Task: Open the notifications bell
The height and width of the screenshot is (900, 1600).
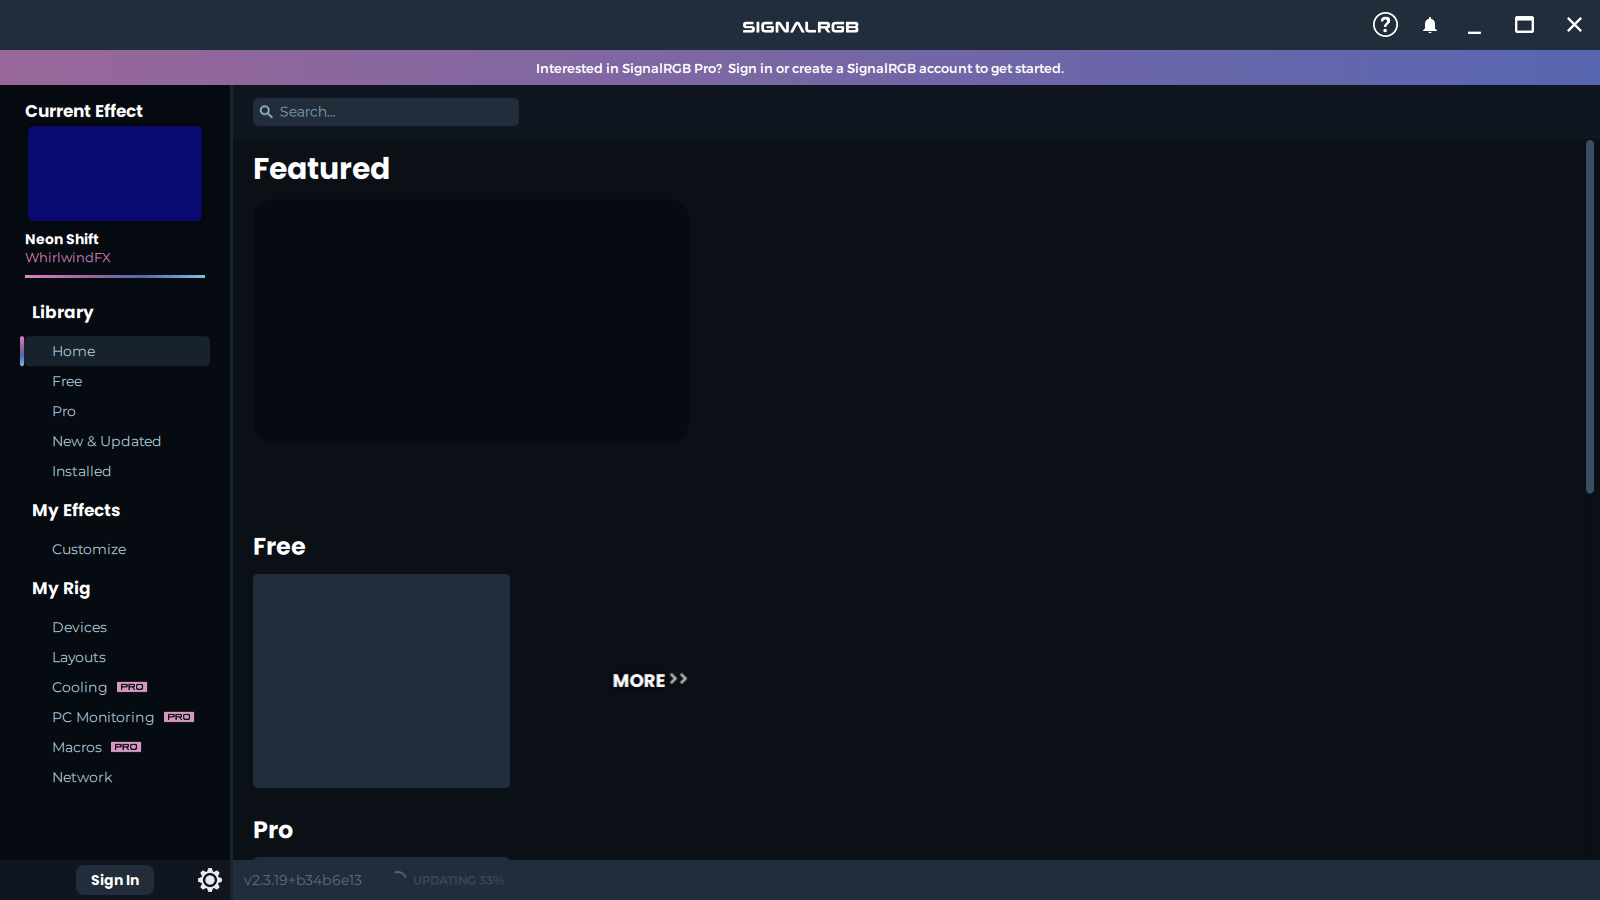Action: [1430, 25]
